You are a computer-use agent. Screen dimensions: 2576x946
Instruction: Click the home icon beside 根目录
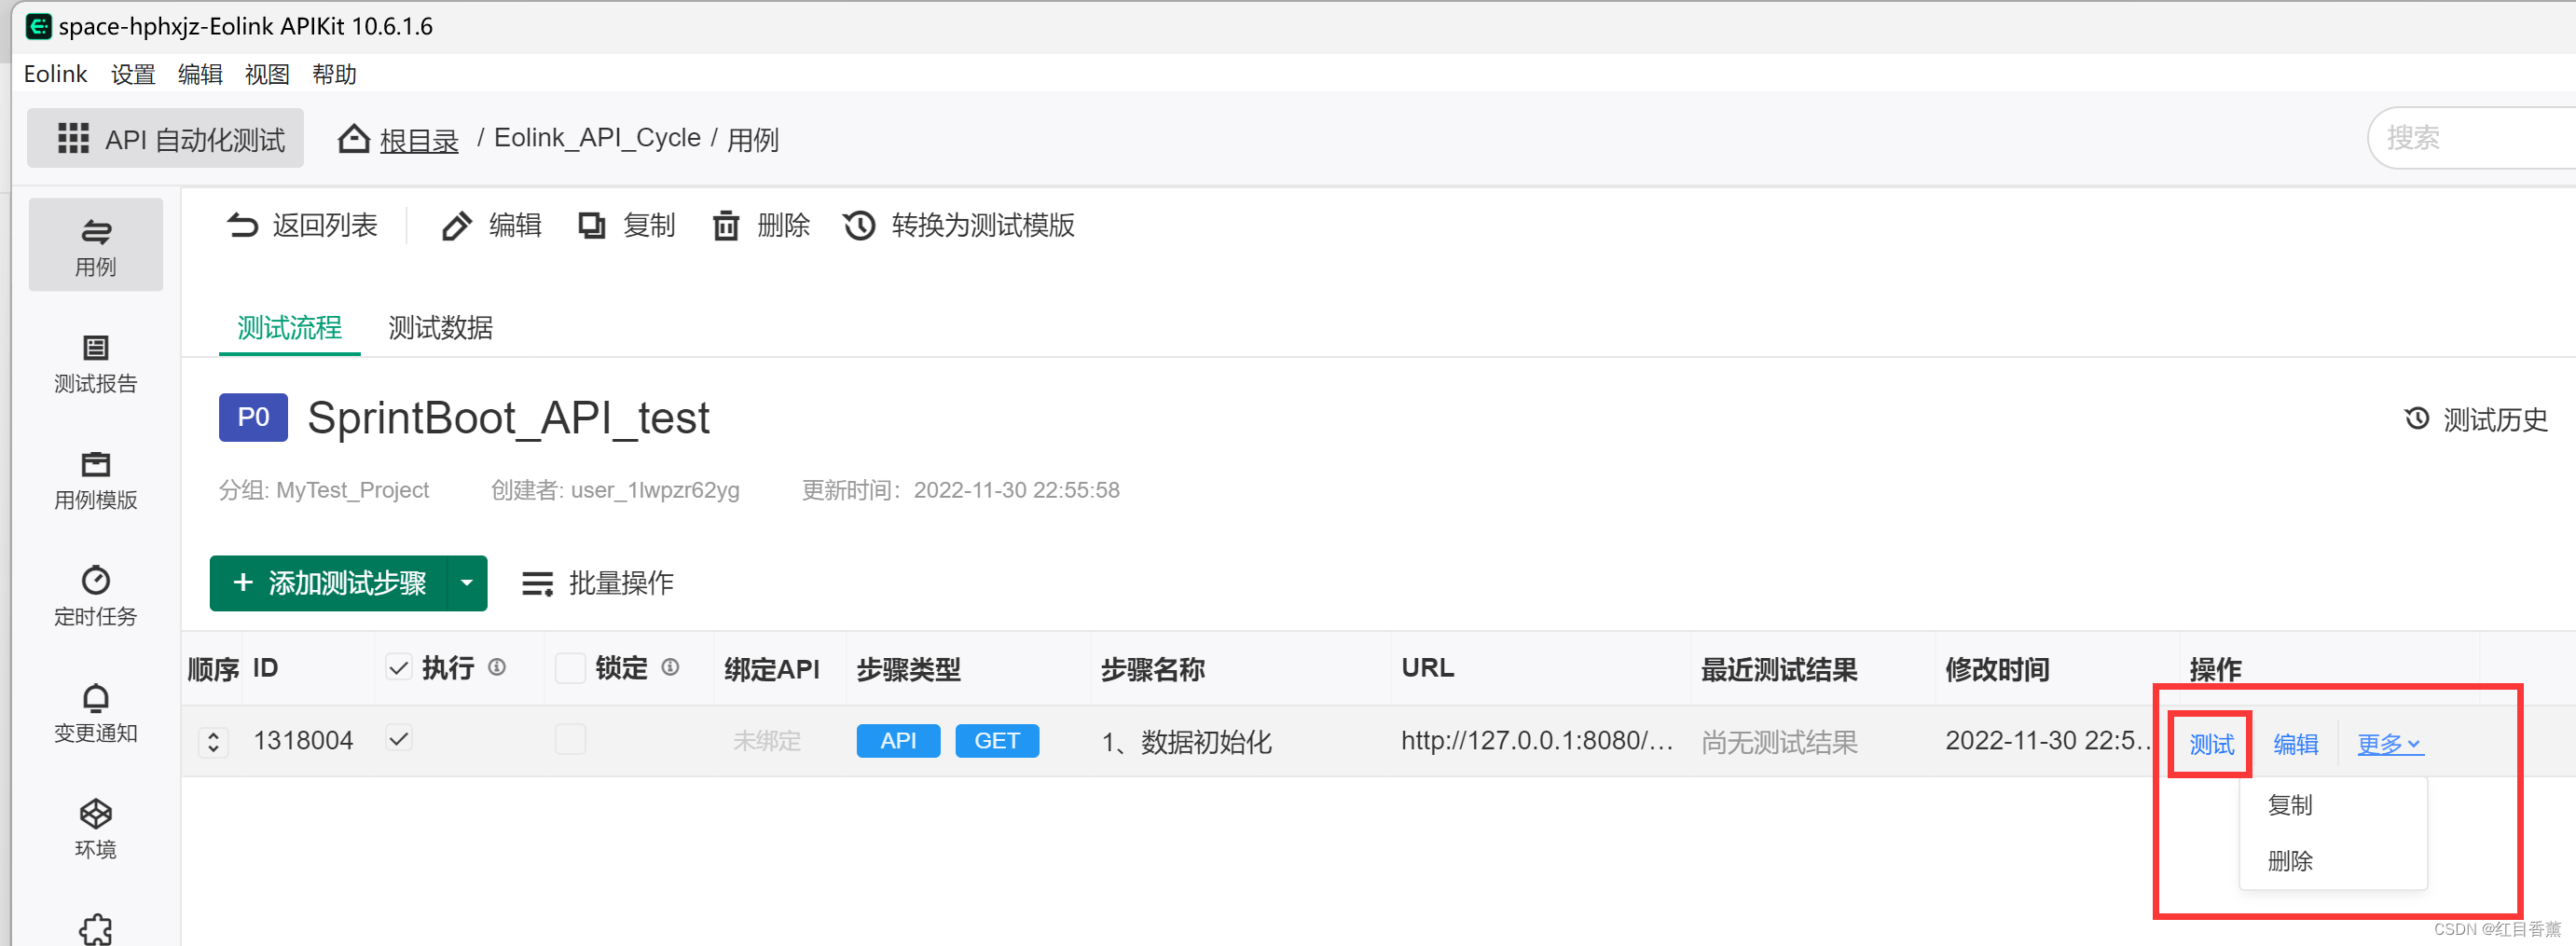click(x=354, y=138)
